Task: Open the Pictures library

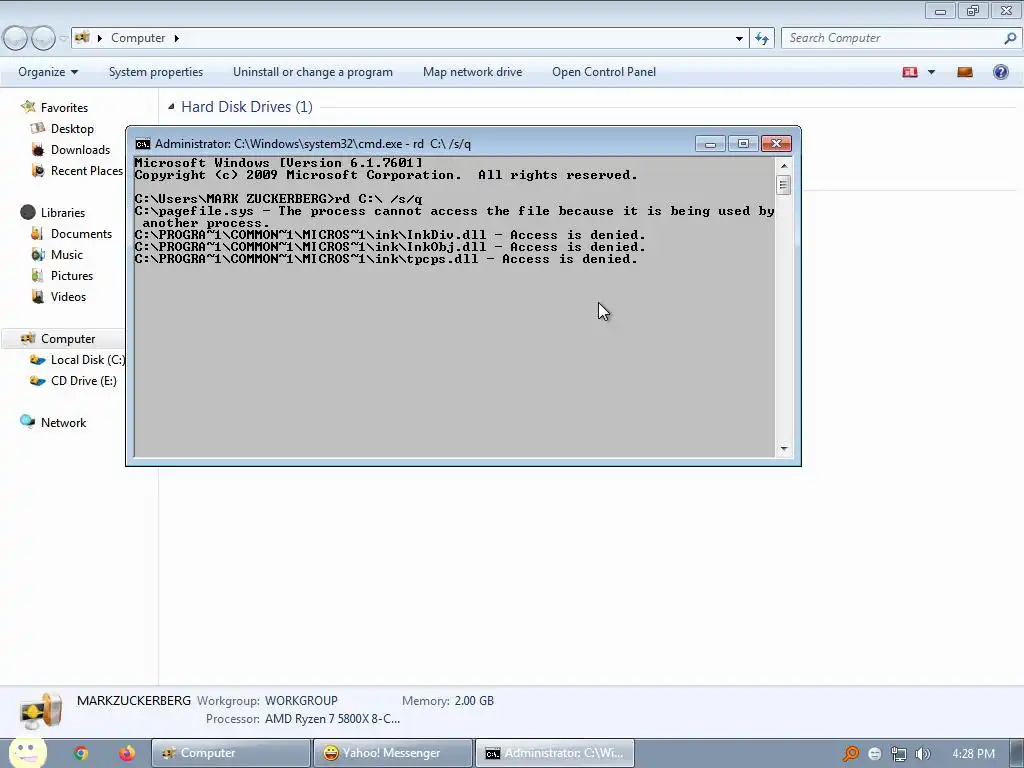Action: point(72,276)
